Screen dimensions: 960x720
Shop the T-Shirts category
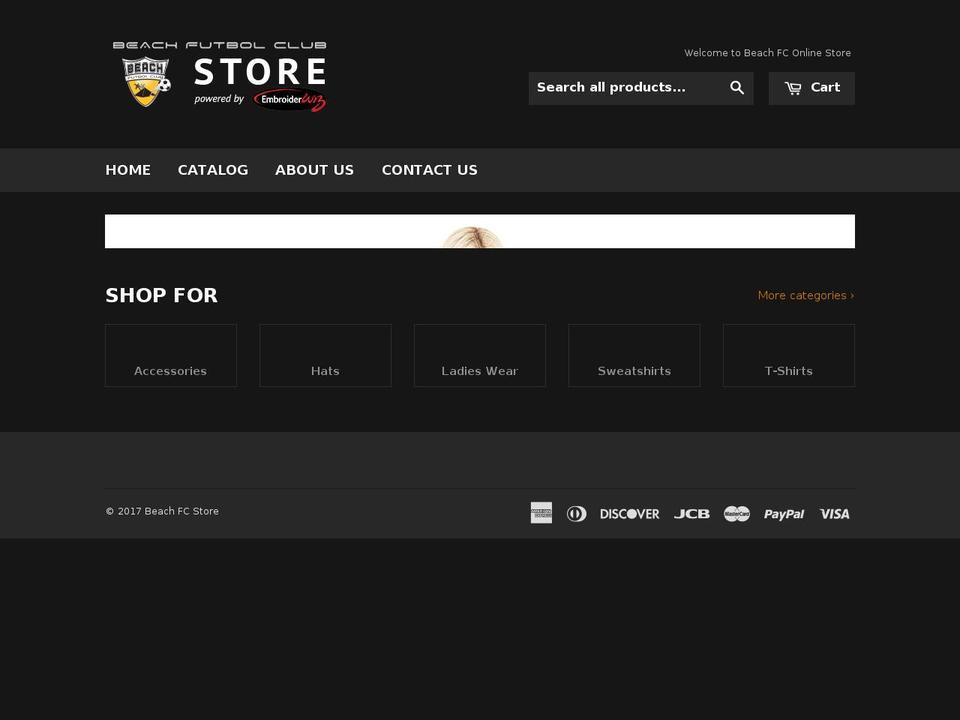[789, 356]
